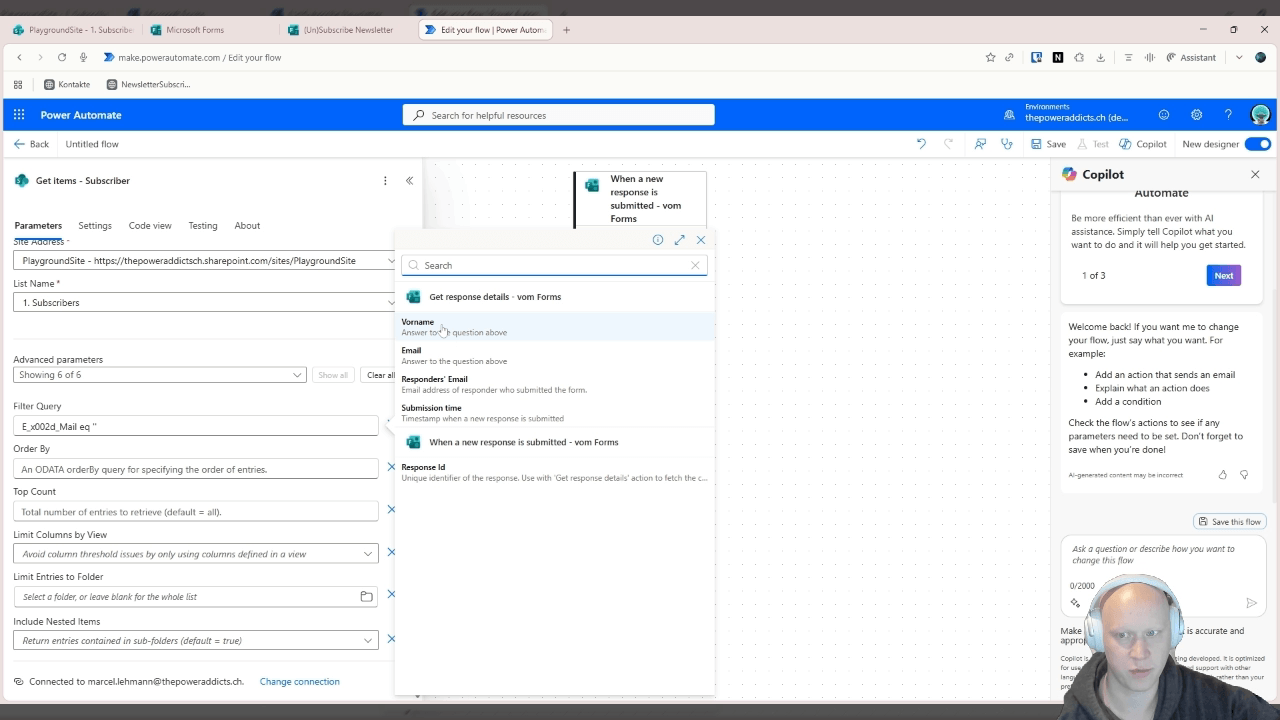Undo the last flow change
The height and width of the screenshot is (720, 1280).
pos(921,144)
